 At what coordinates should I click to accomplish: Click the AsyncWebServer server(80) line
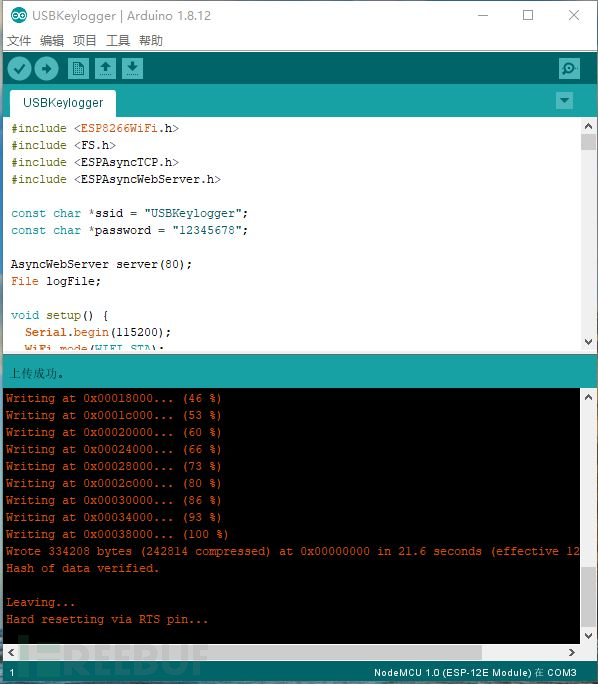(101, 264)
